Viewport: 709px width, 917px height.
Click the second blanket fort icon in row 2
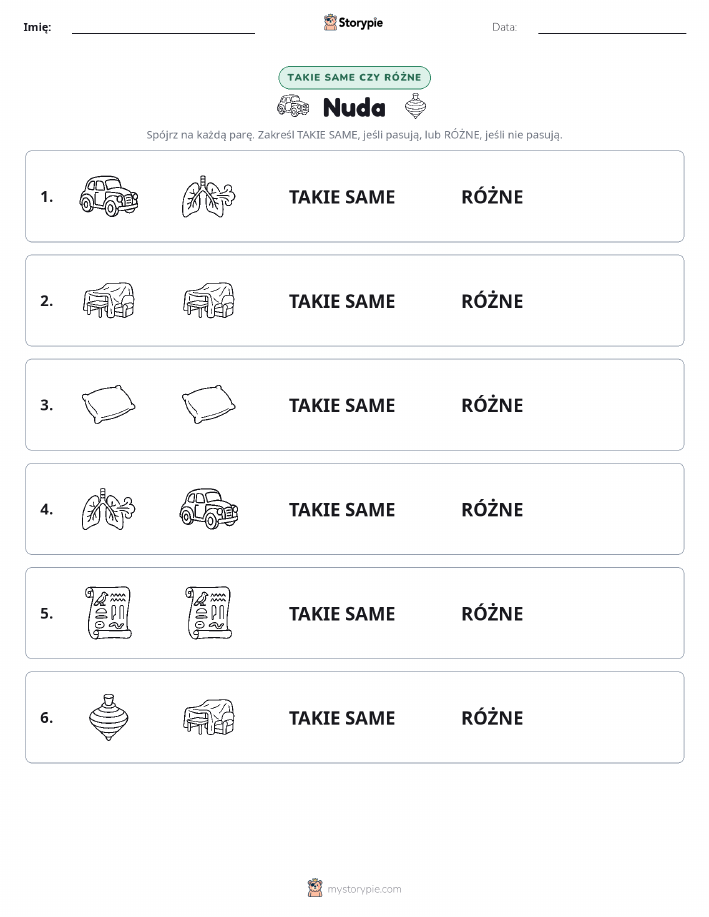point(209,301)
